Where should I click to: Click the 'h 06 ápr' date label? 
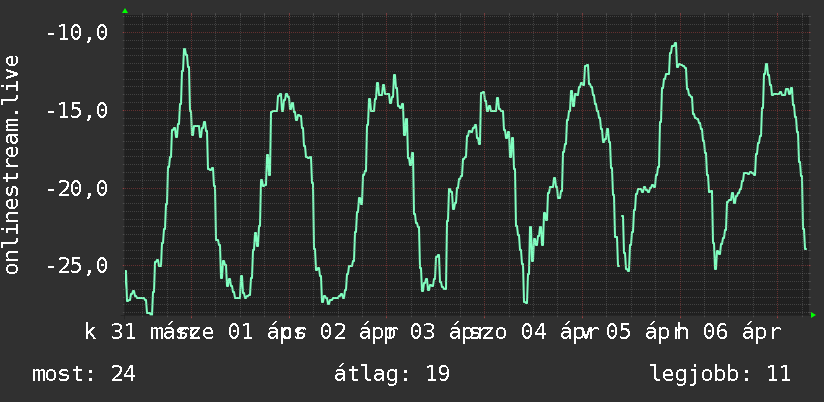tap(728, 333)
